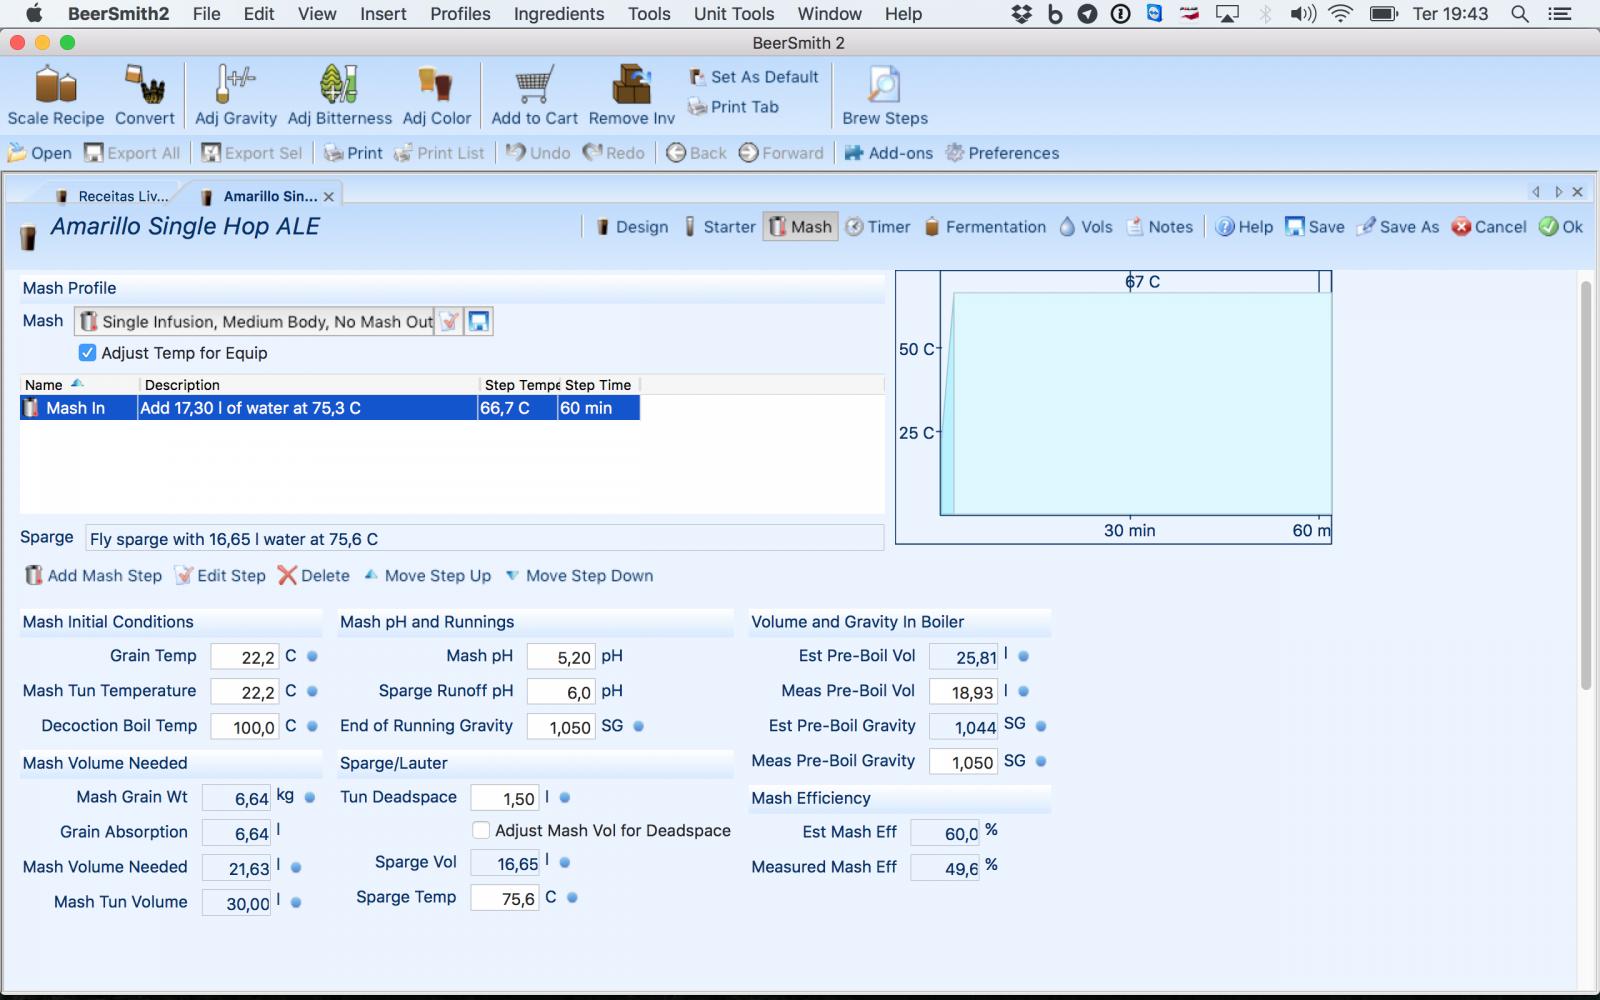Save the recipe

(x=1315, y=227)
